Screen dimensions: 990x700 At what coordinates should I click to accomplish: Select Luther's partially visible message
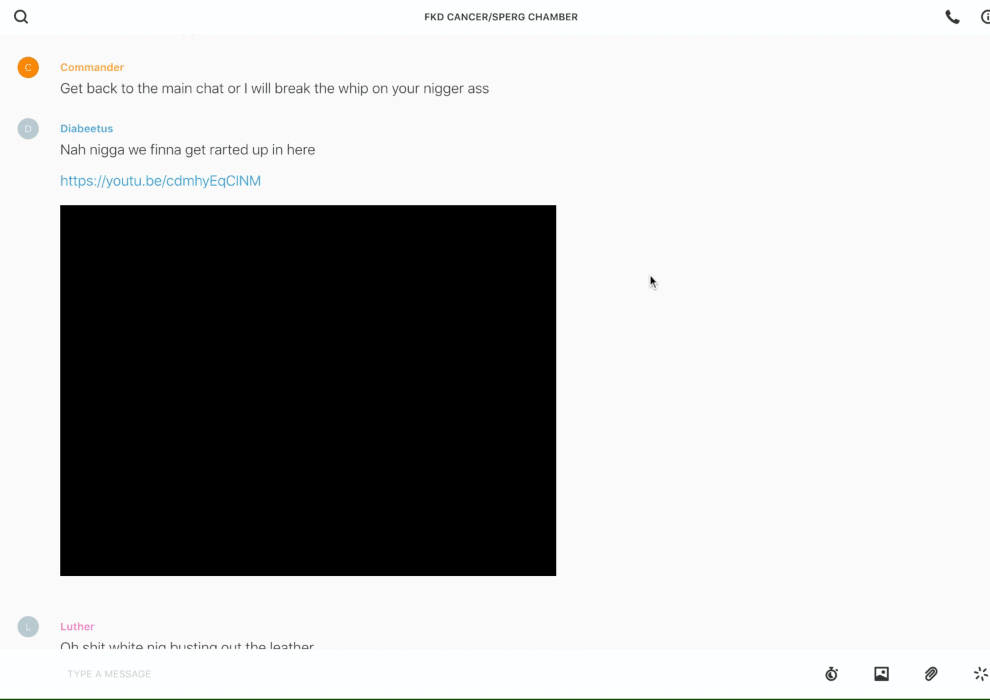(187, 645)
